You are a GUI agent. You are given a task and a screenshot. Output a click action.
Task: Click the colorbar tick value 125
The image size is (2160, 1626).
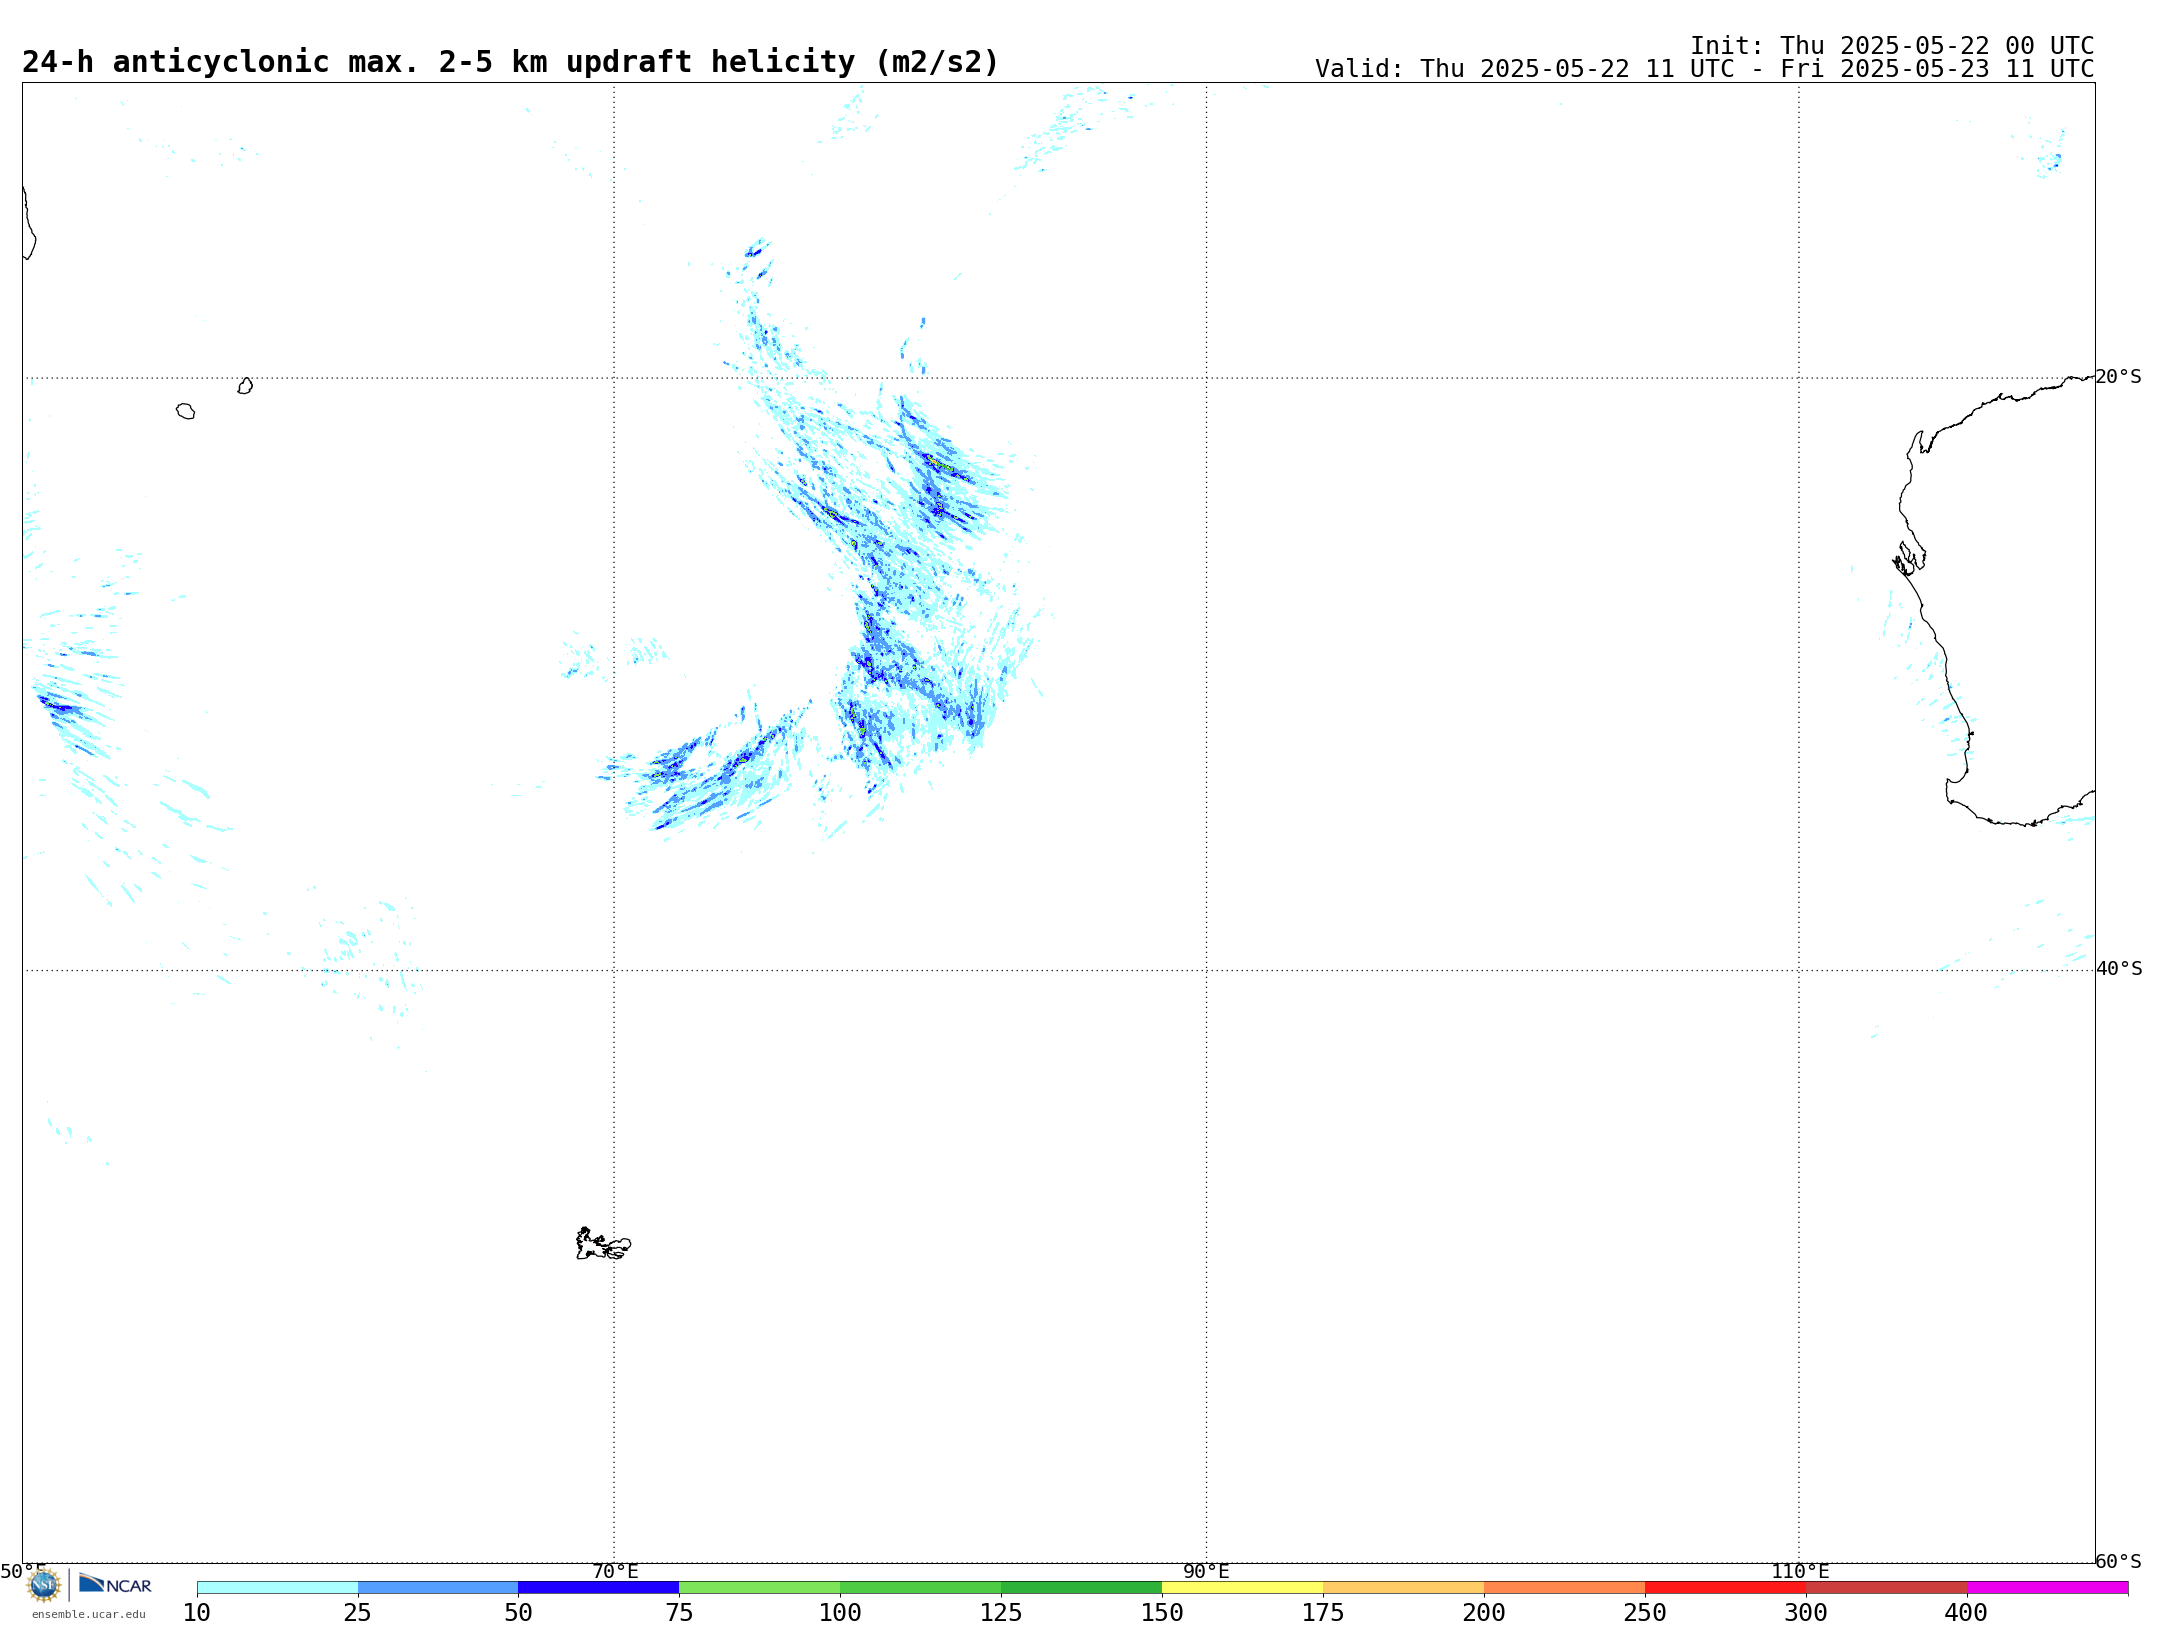[x=1002, y=1613]
